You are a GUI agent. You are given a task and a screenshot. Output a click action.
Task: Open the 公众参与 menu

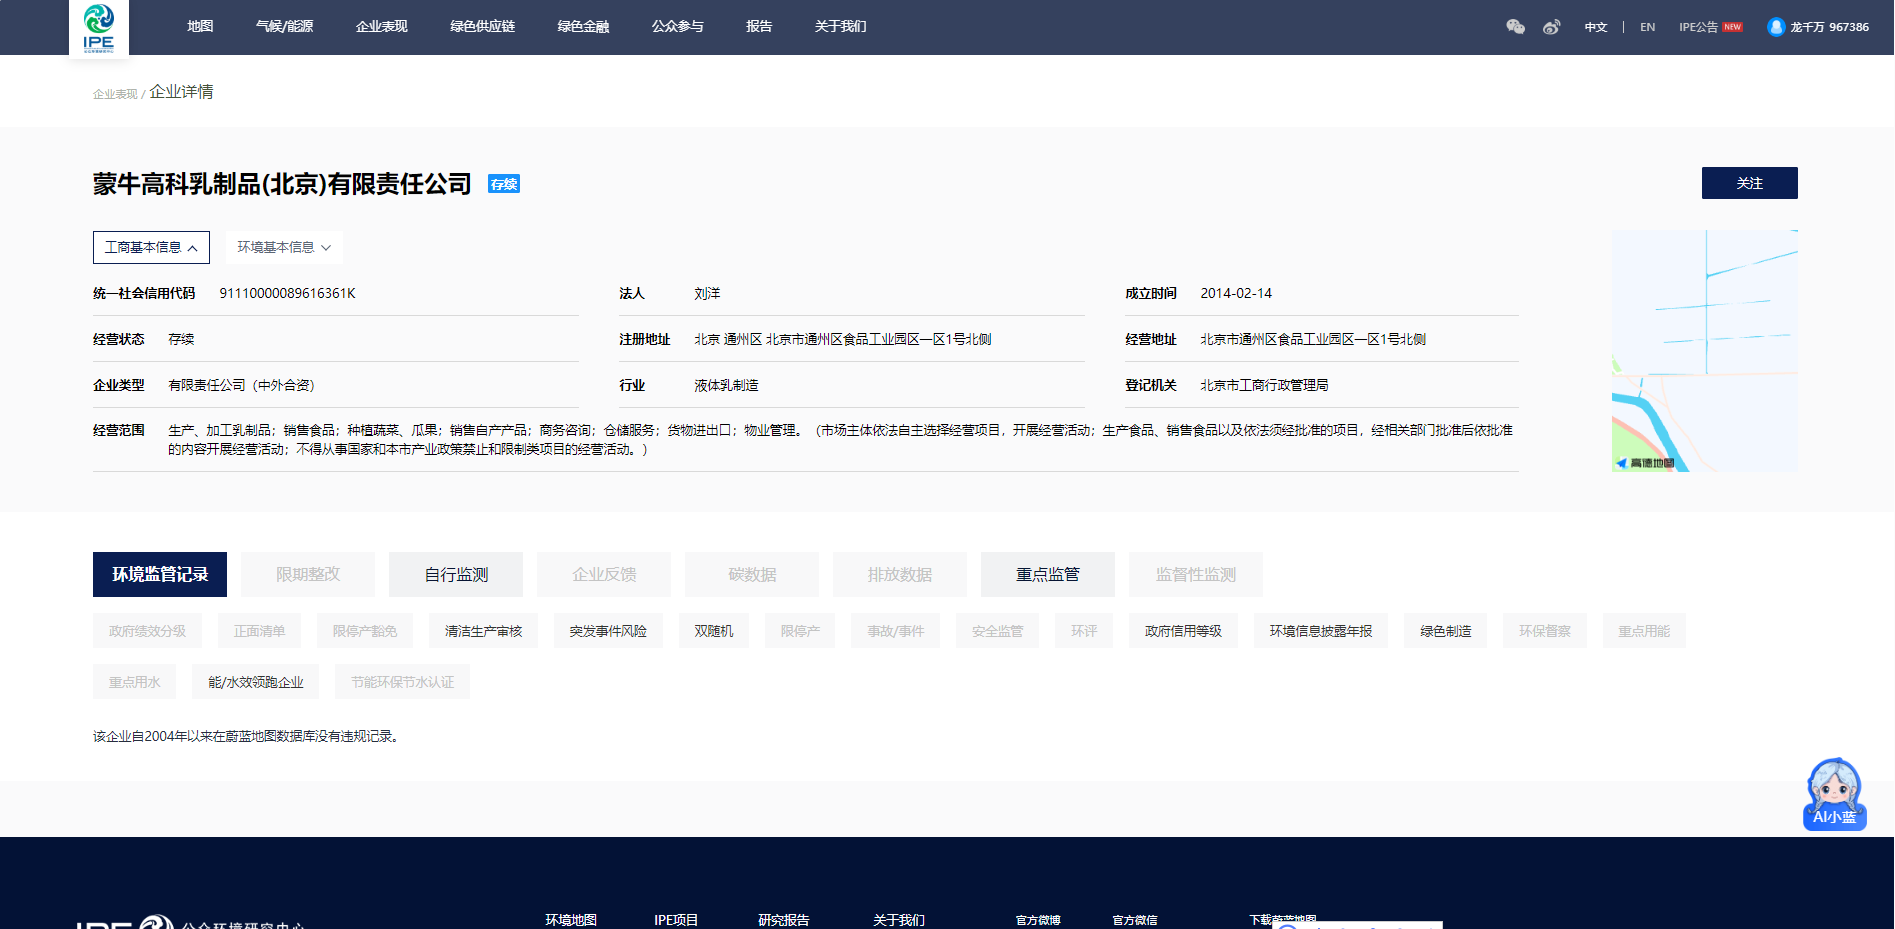click(677, 27)
